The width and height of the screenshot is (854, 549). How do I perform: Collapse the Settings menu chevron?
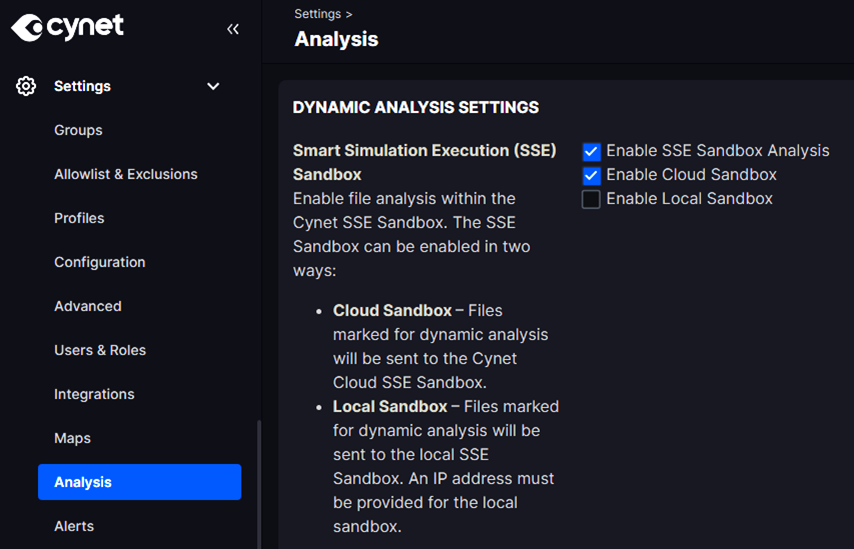tap(213, 86)
